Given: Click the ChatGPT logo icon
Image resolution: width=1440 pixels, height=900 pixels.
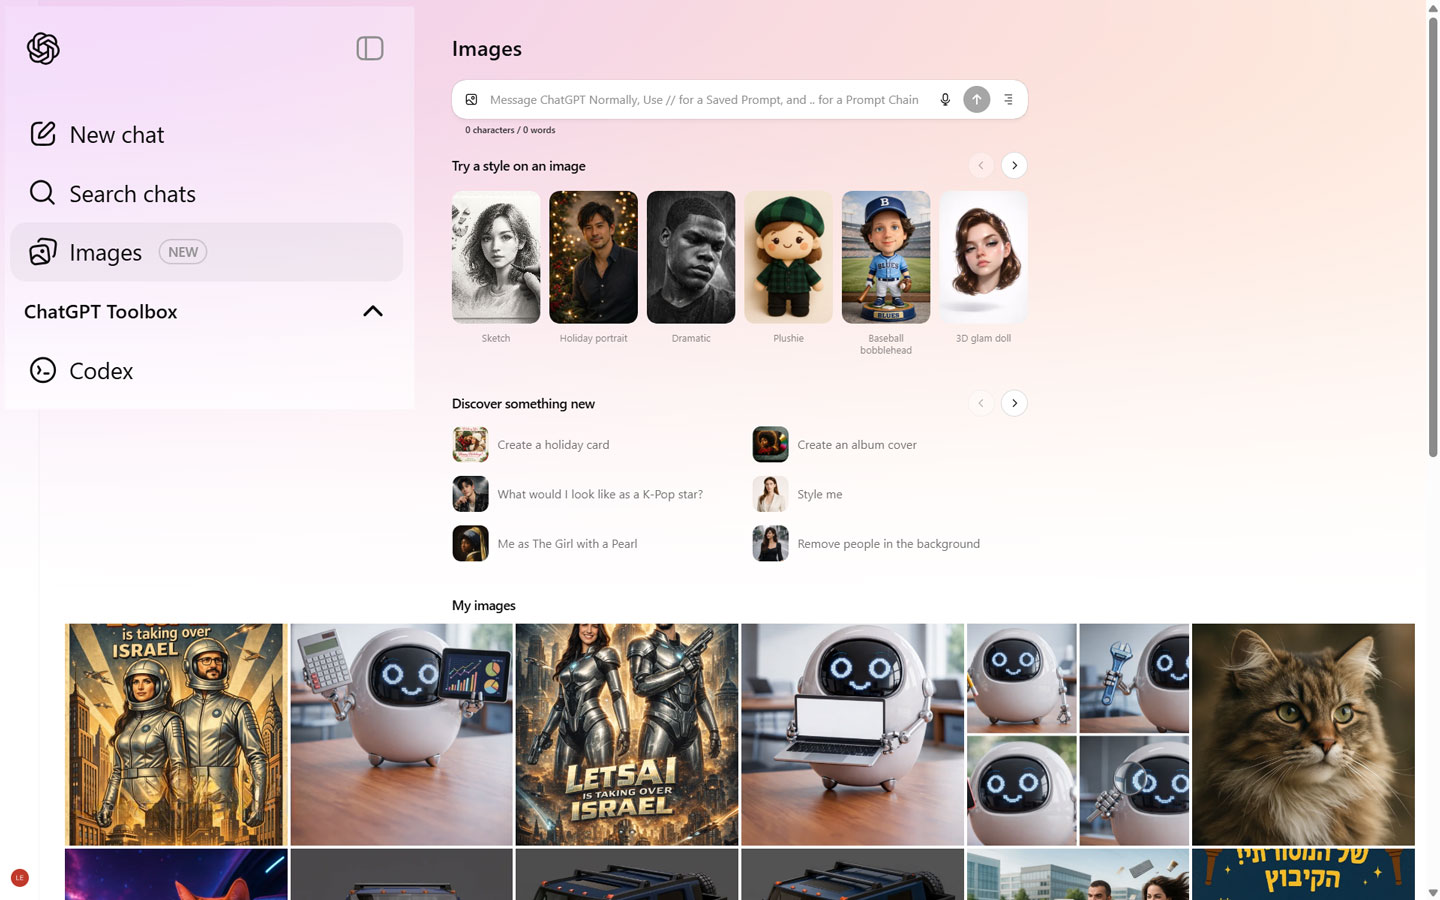Looking at the screenshot, I should click(43, 48).
